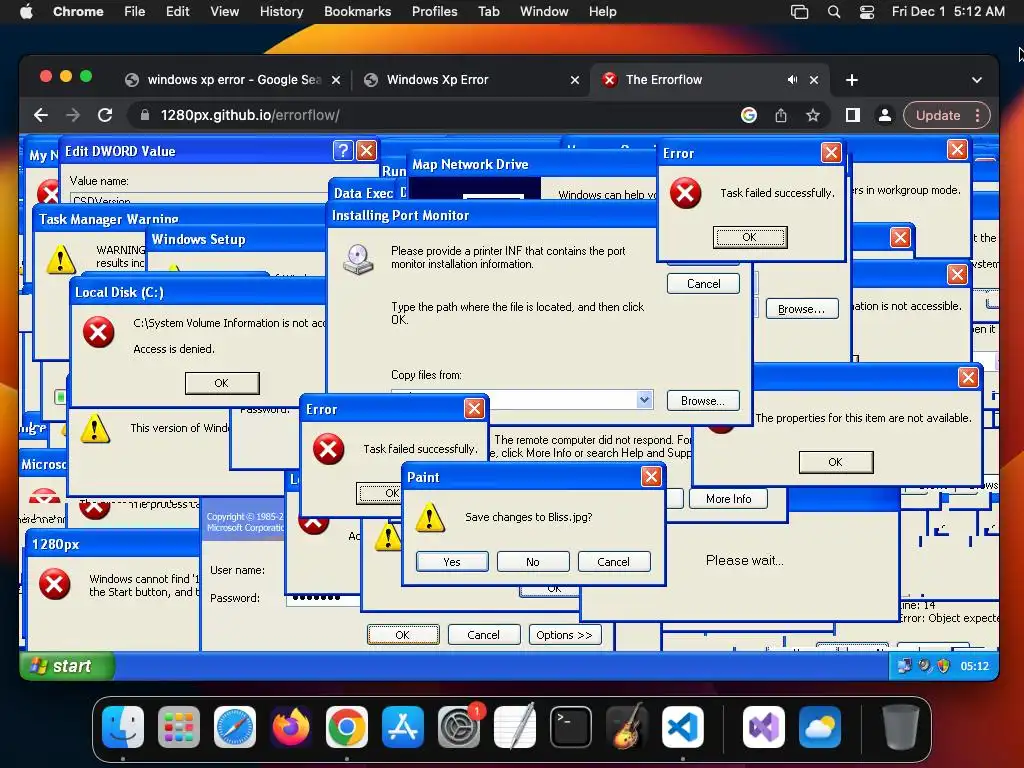This screenshot has height=768, width=1024.
Task: Click Browse next to Copy files from
Action: [703, 400]
